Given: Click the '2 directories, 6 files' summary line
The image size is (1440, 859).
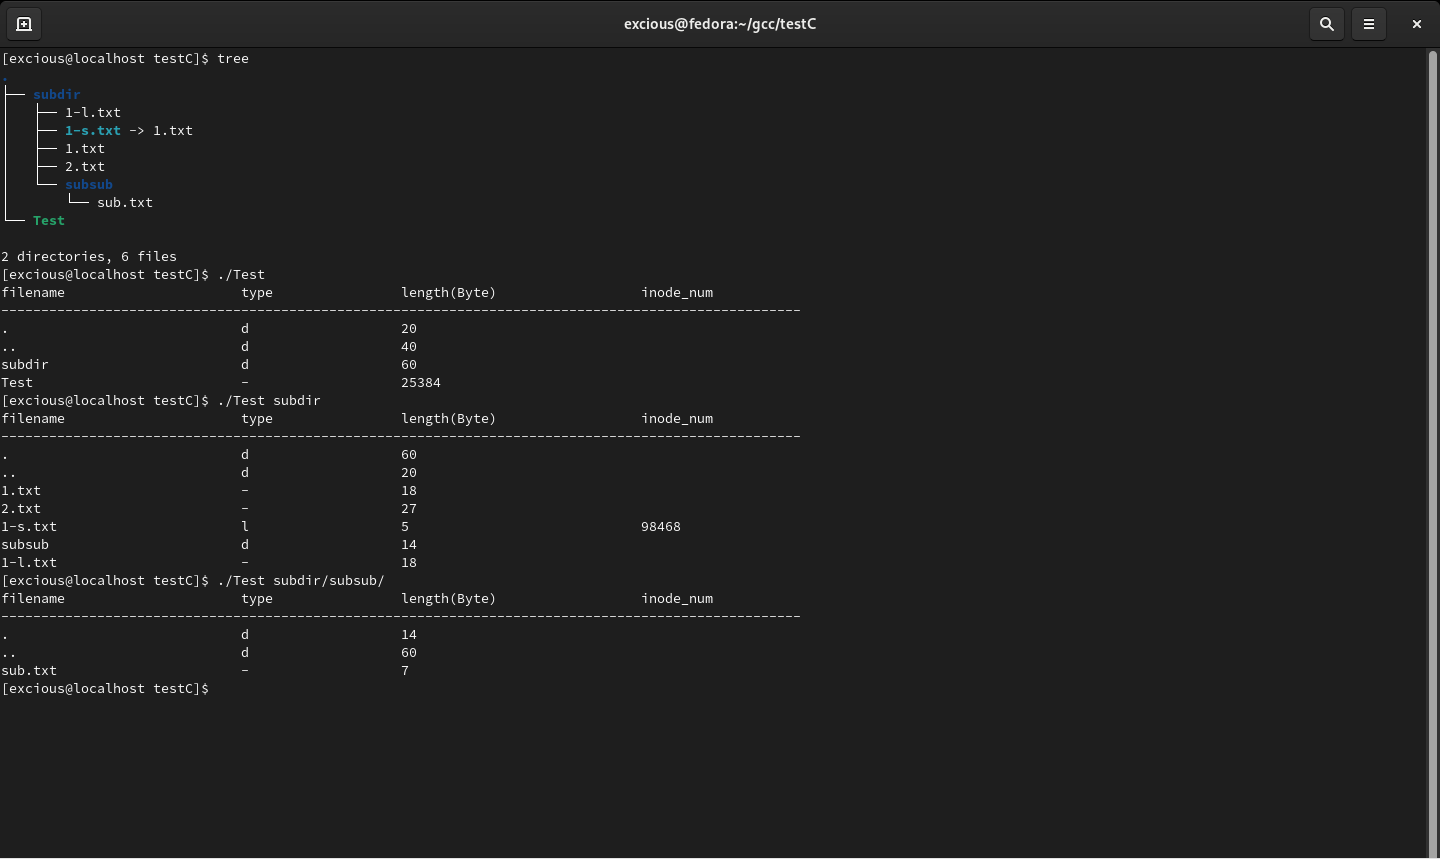Looking at the screenshot, I should coord(89,257).
